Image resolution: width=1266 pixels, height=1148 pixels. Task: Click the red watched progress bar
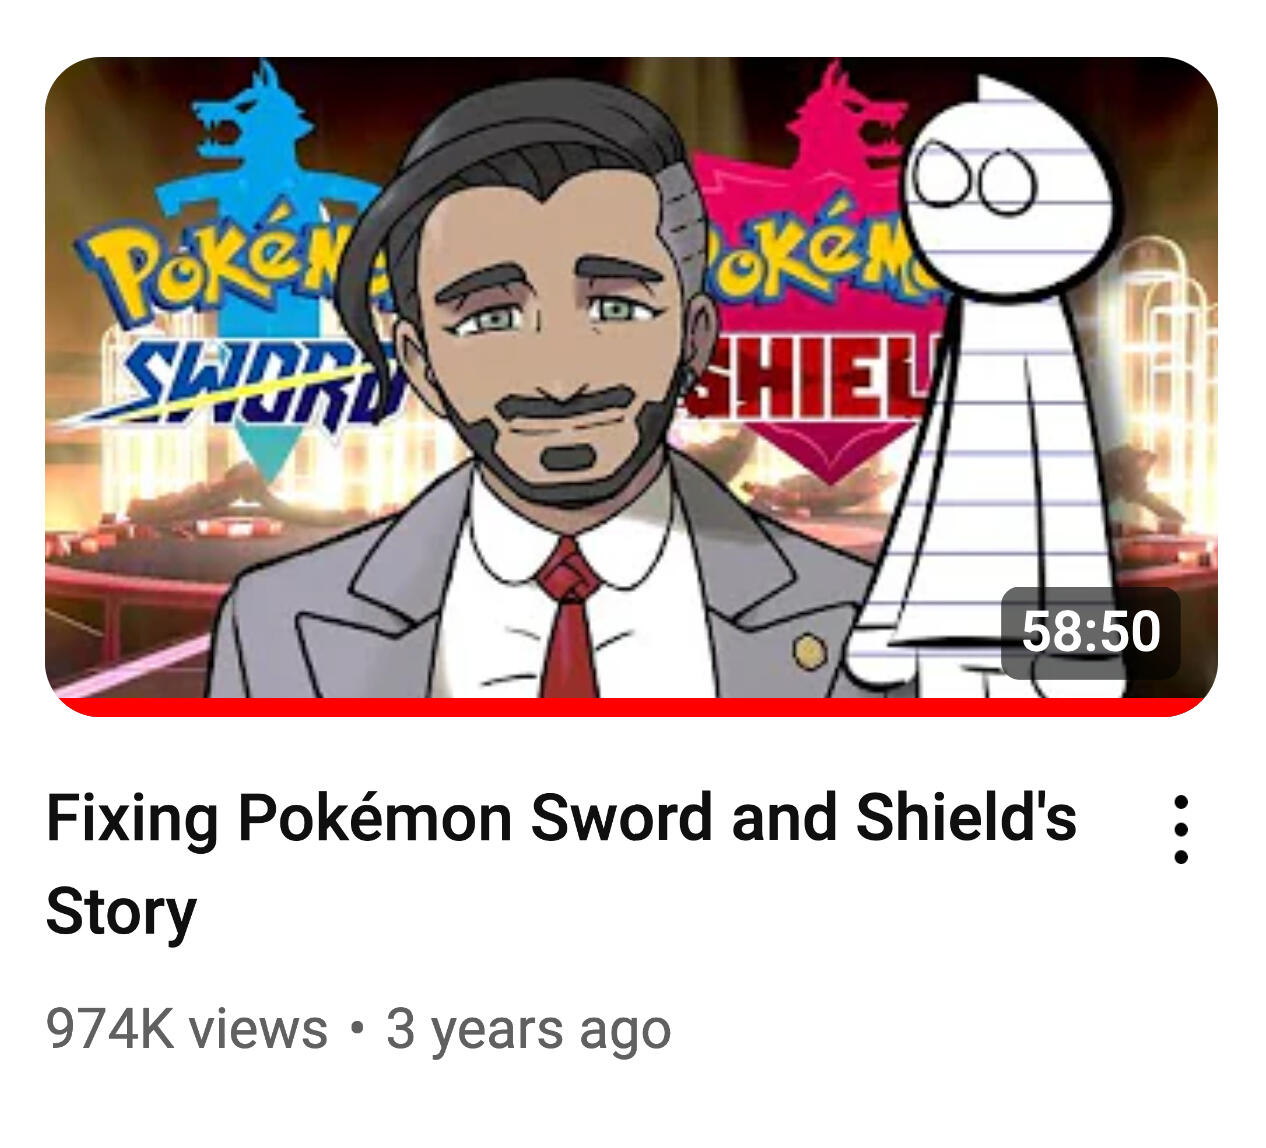tap(632, 707)
